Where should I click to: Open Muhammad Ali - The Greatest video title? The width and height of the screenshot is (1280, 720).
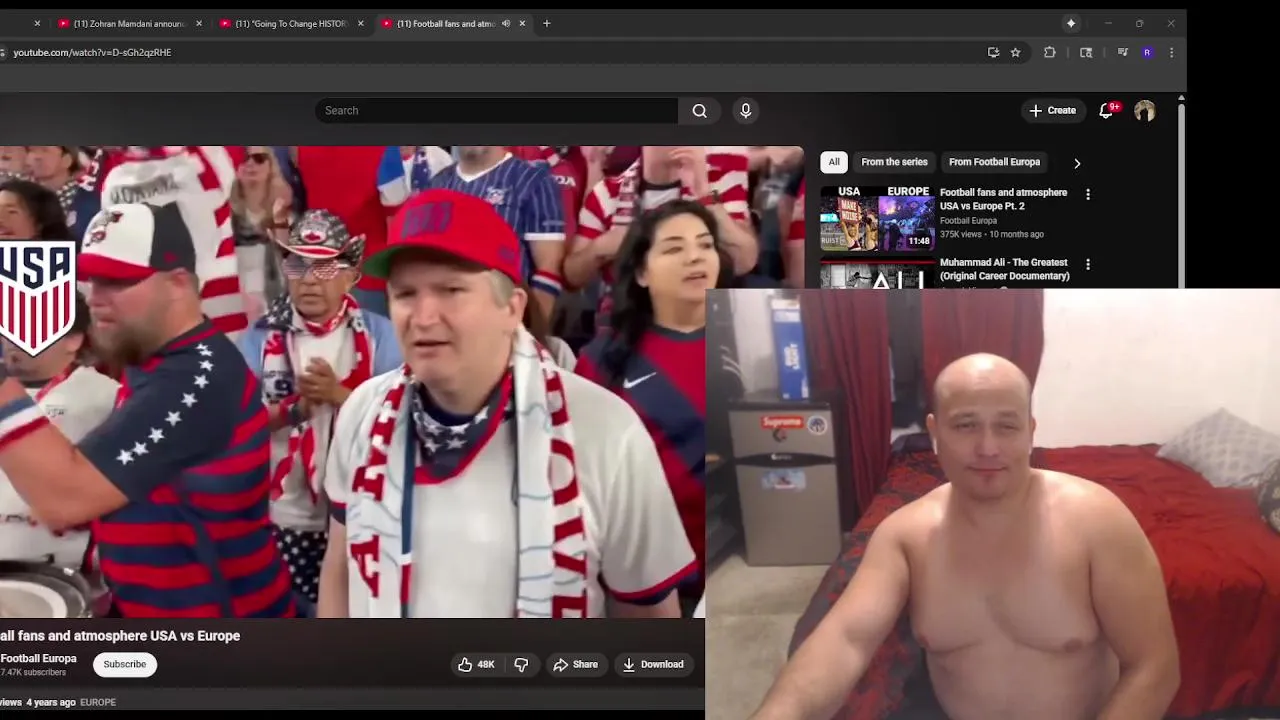1004,269
